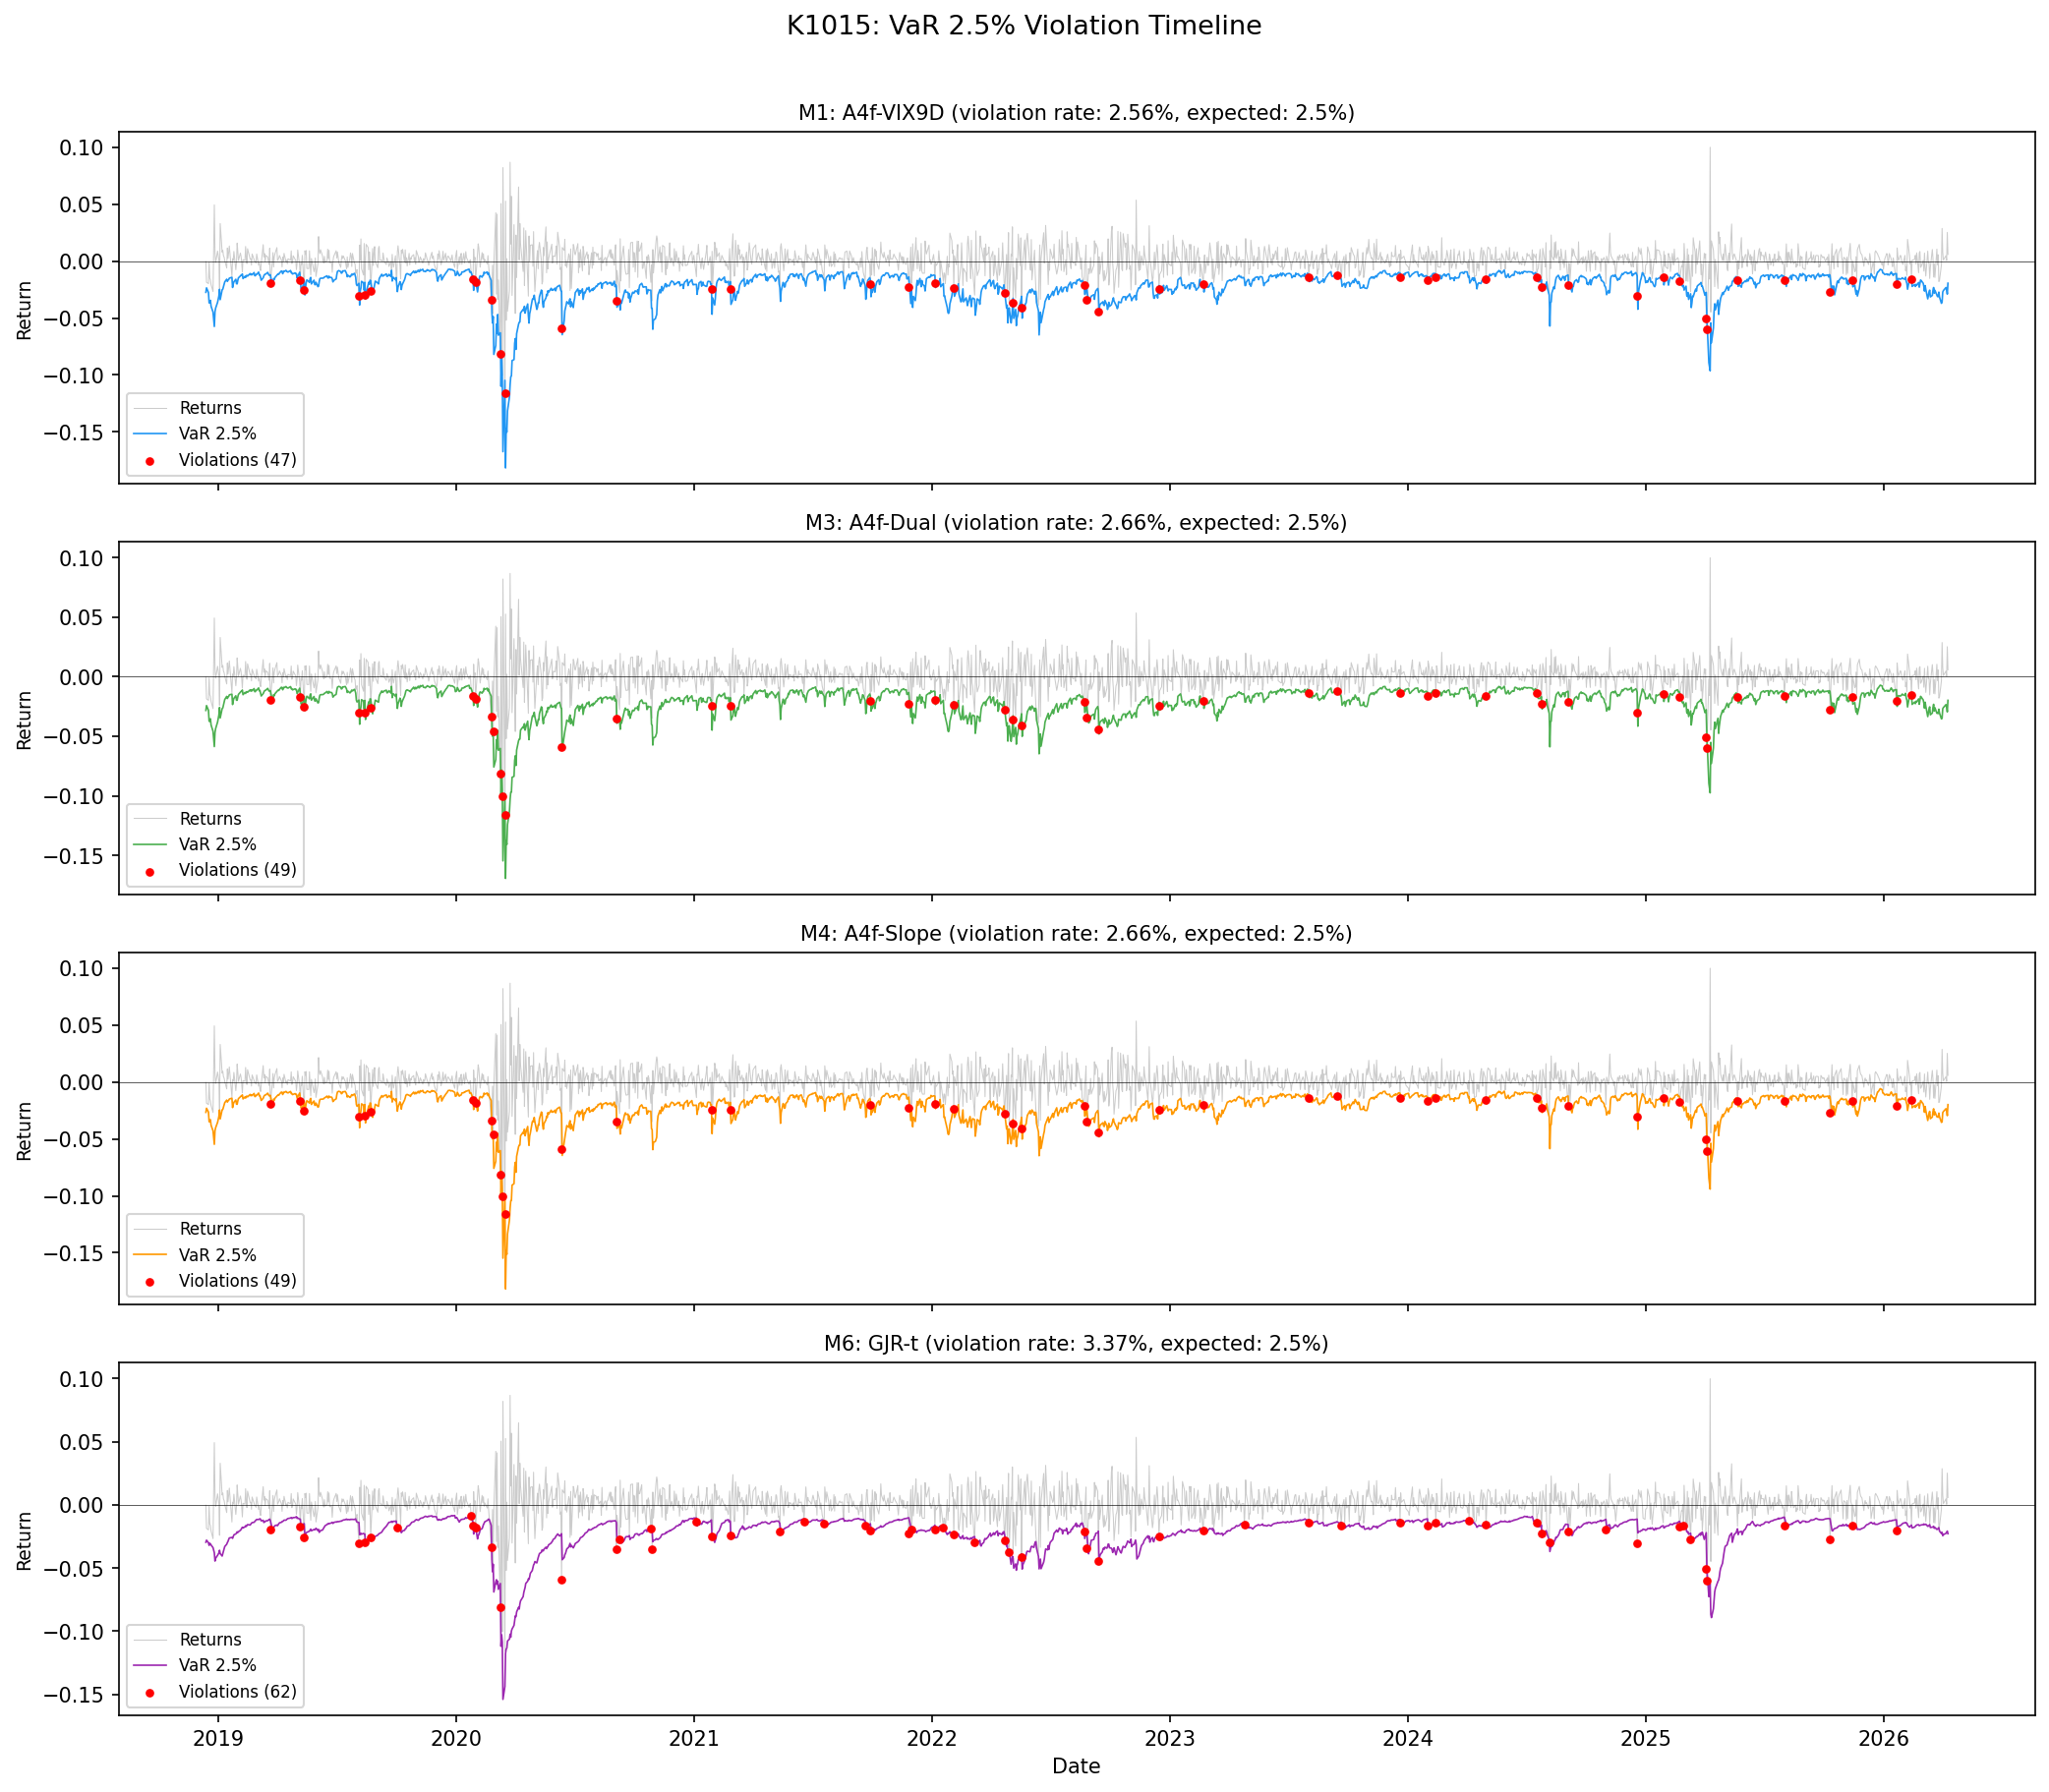
Task: Click the main title K1015 VaR Violation Timeline
Action: 1024,26
